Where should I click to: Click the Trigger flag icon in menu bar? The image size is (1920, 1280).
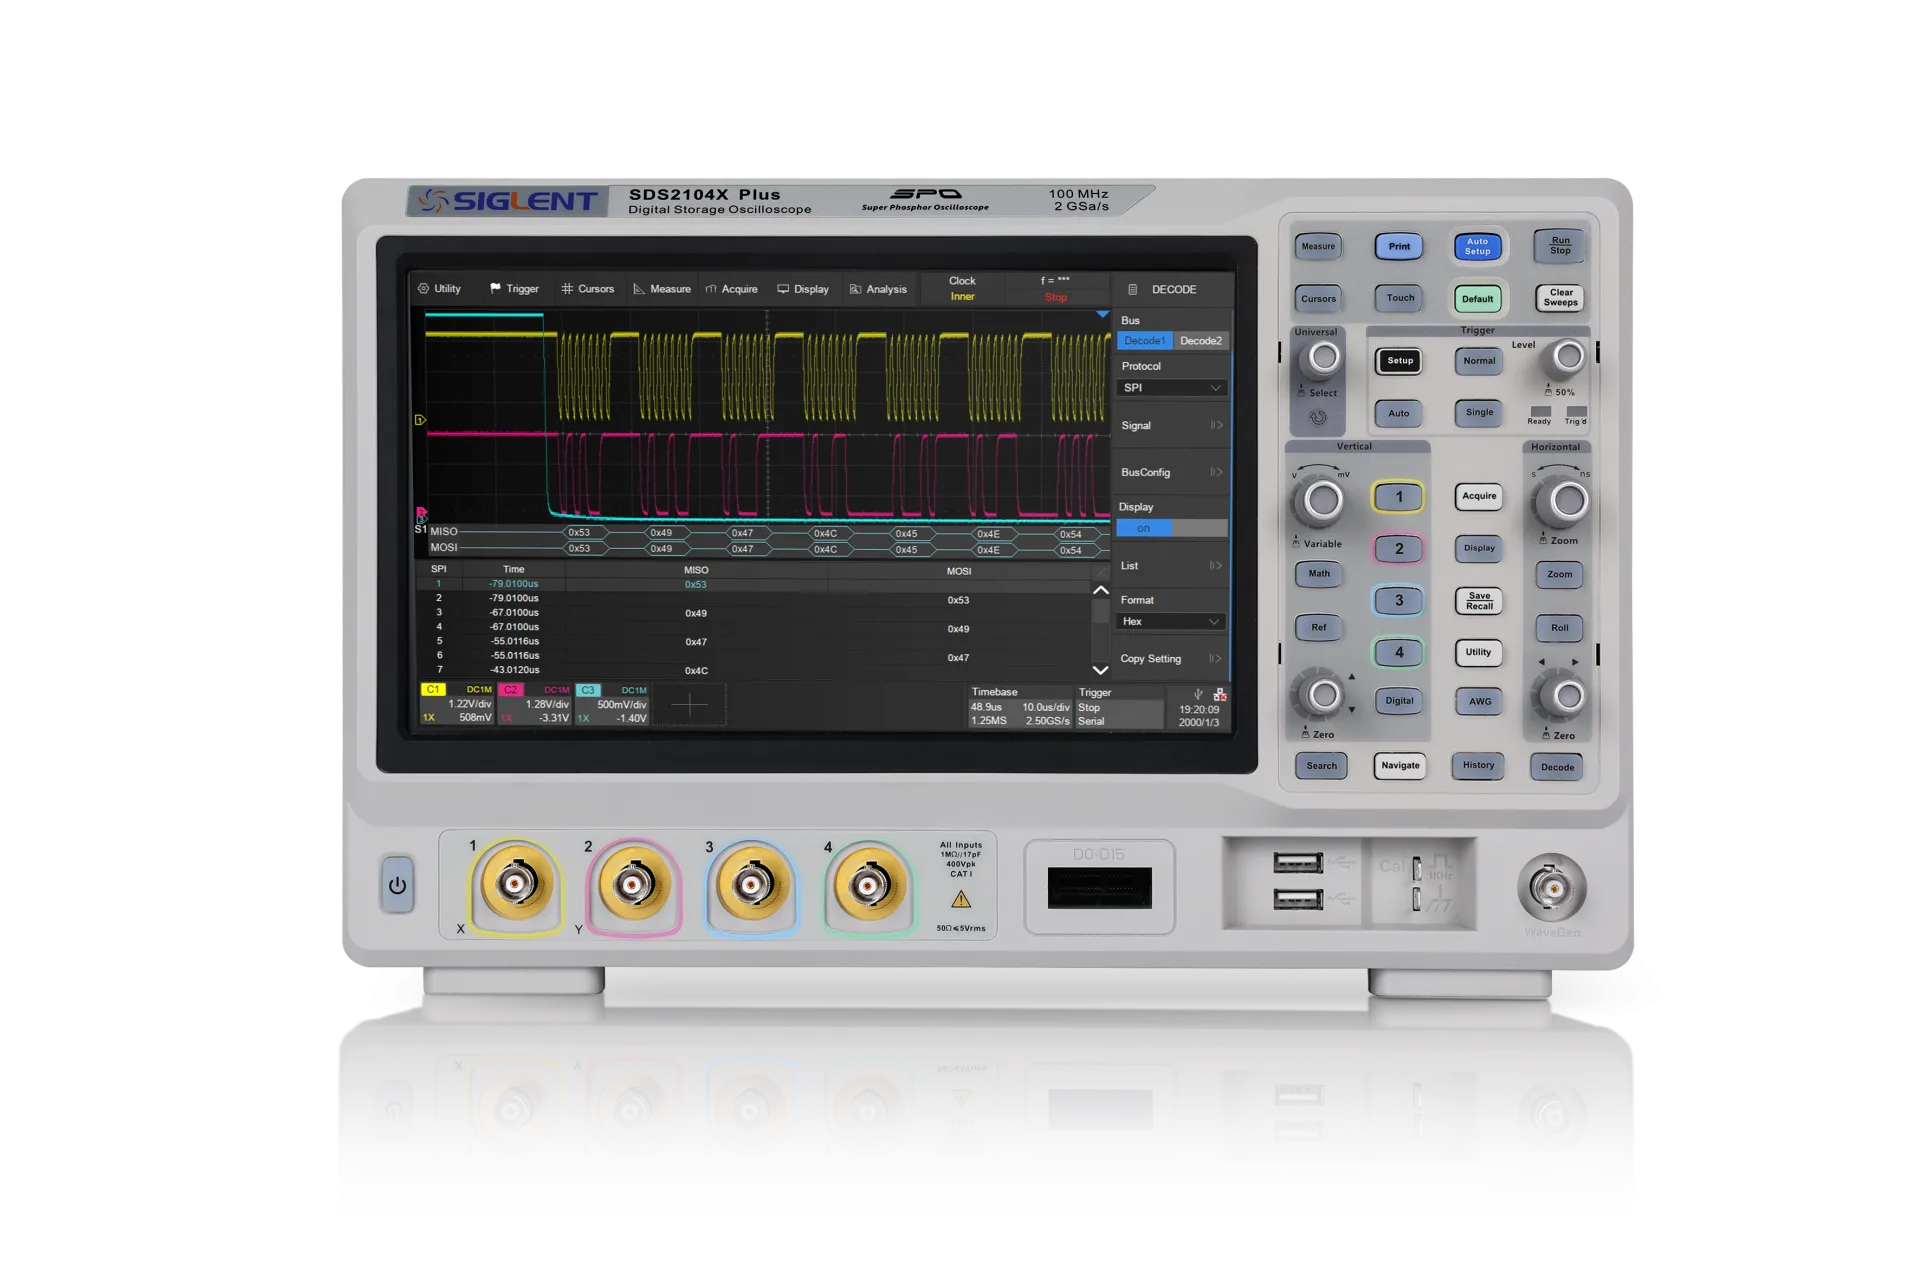(497, 289)
